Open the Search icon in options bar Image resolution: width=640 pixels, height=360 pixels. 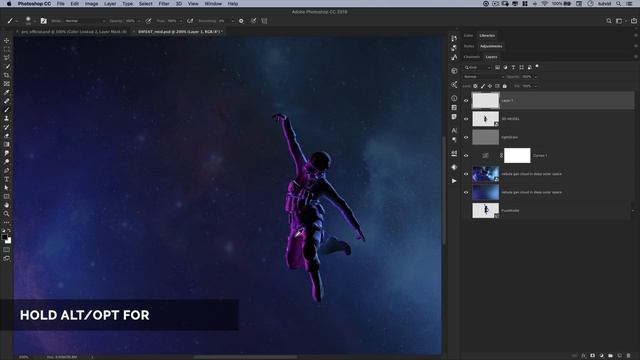pyautogui.click(x=609, y=21)
